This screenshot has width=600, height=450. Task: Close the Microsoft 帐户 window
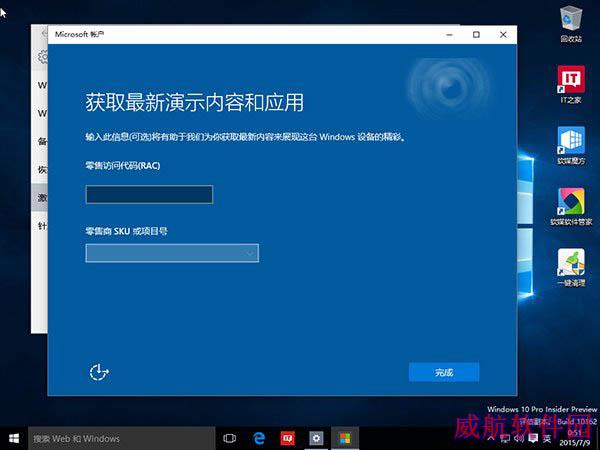pos(503,35)
